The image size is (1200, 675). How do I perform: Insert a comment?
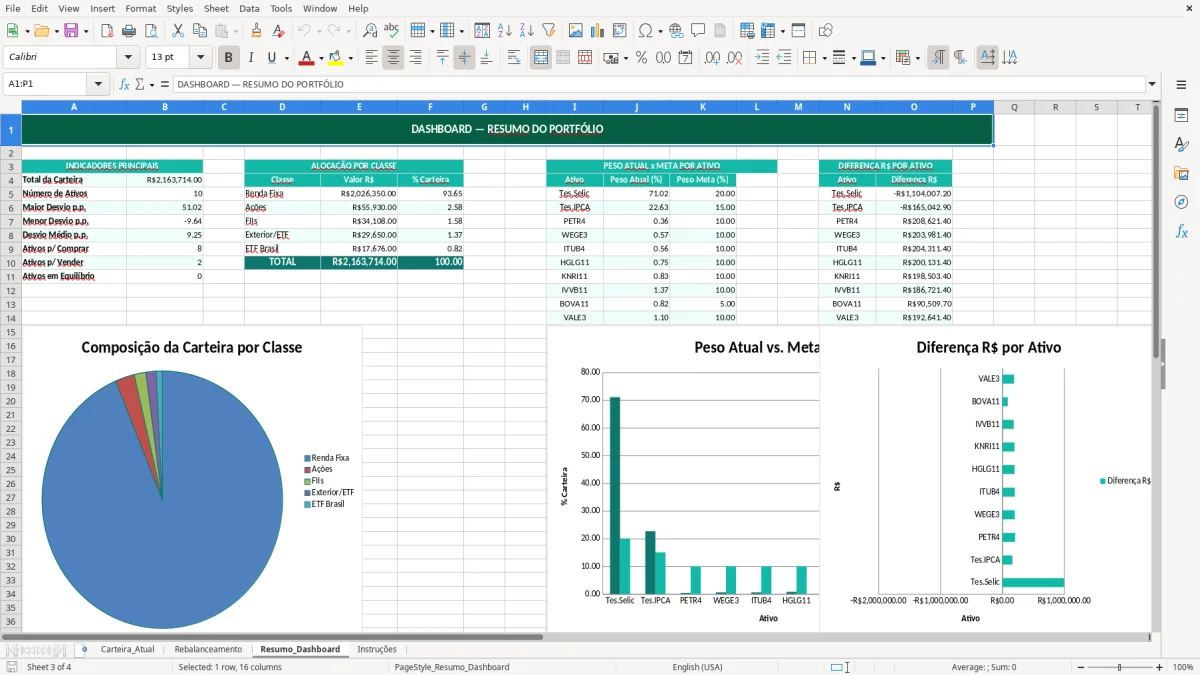(698, 31)
